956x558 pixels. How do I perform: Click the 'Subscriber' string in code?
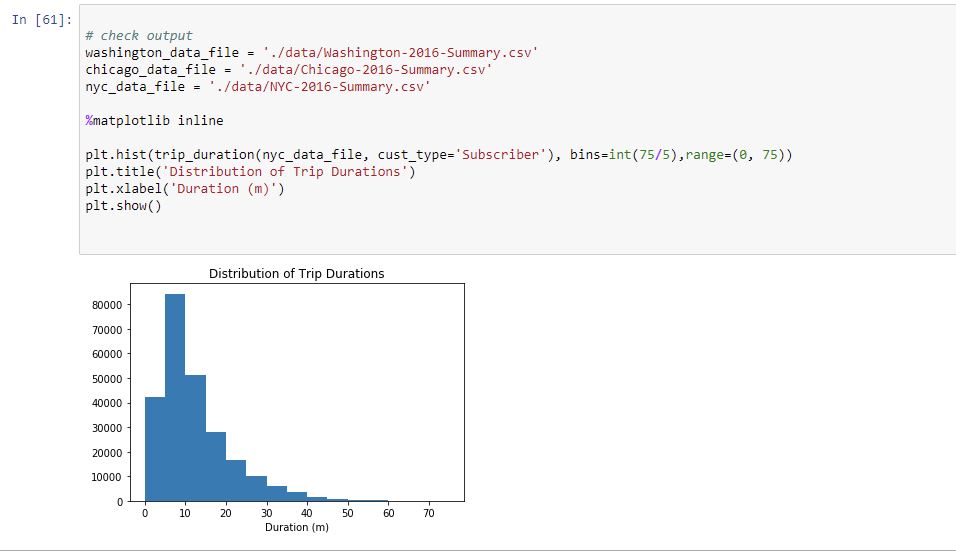(501, 155)
